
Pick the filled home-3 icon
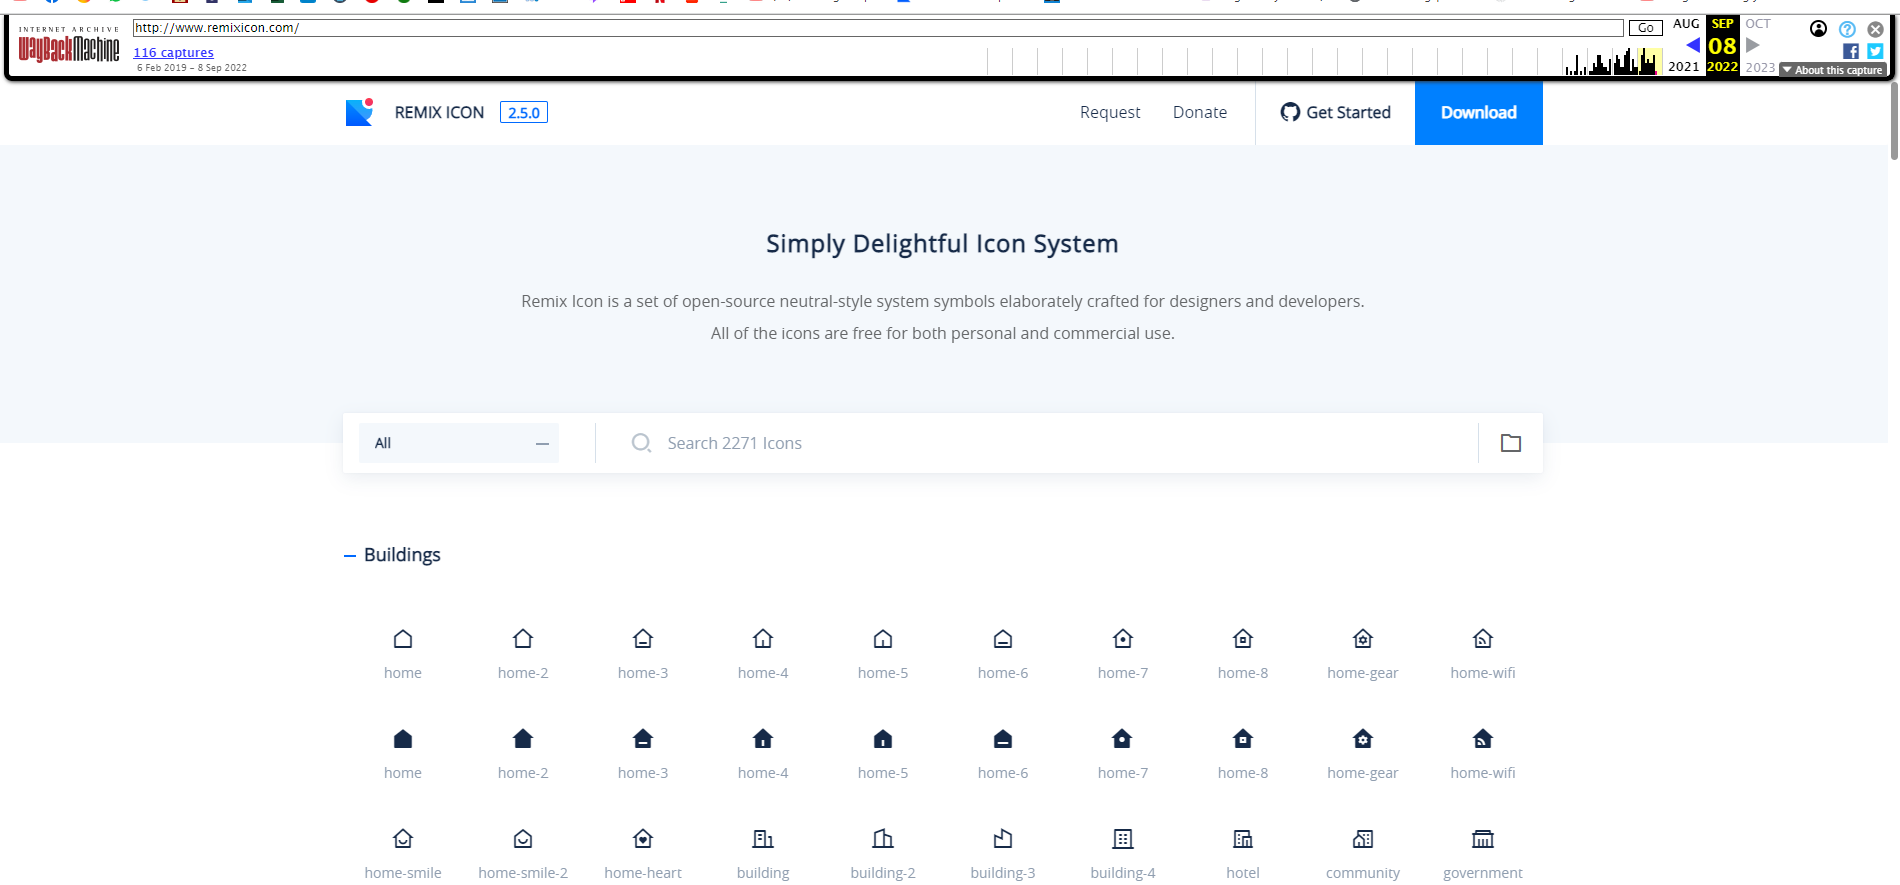click(643, 739)
